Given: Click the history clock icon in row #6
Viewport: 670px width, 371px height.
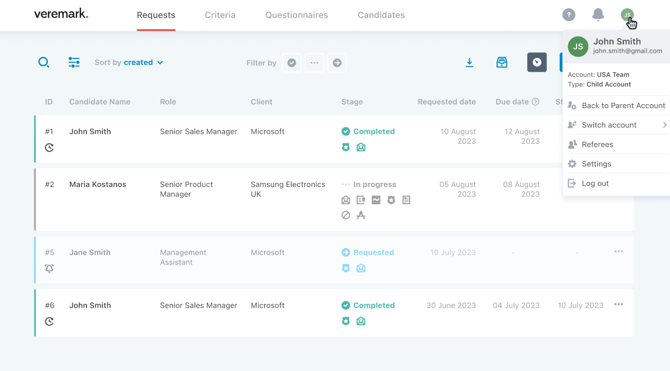Looking at the screenshot, I should [x=49, y=321].
